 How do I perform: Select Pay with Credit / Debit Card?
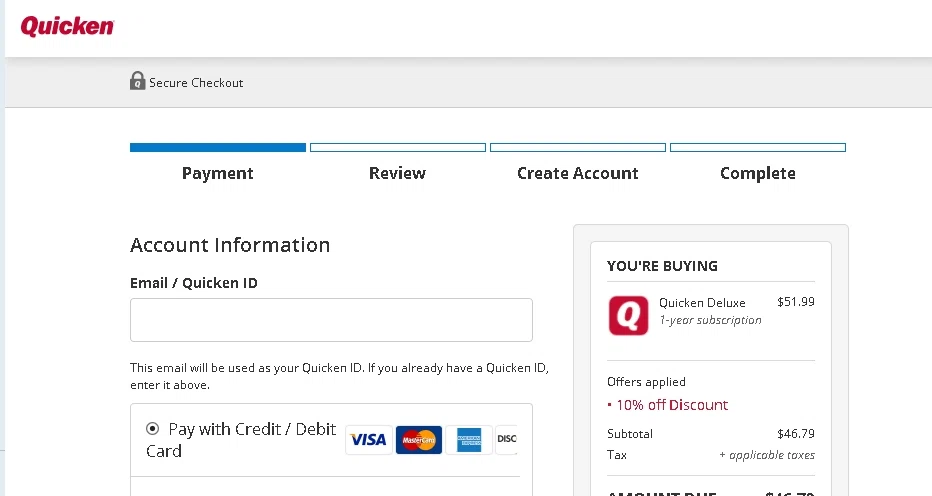coord(152,429)
